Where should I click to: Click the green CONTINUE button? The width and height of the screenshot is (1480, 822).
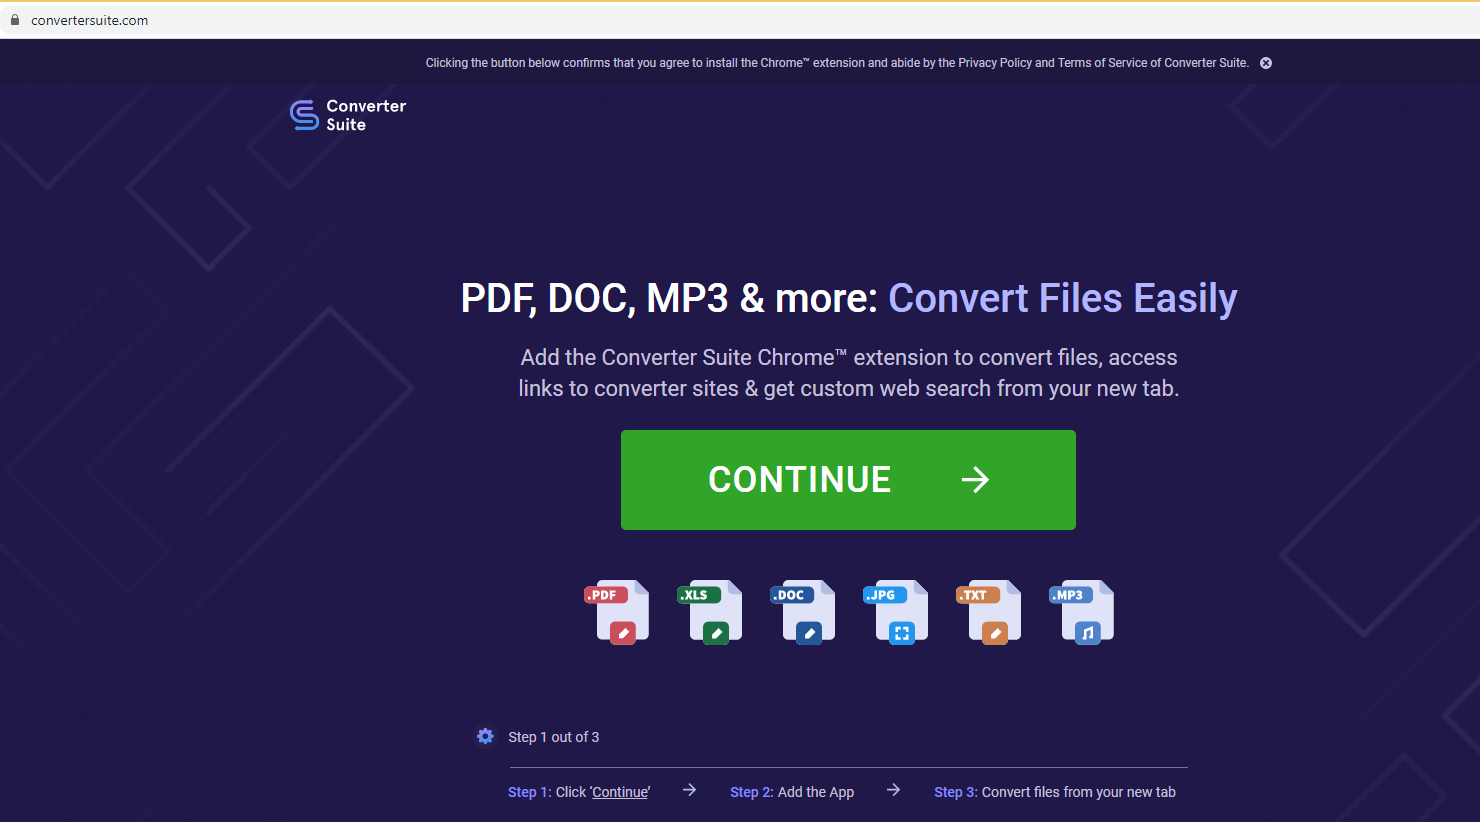(x=848, y=480)
